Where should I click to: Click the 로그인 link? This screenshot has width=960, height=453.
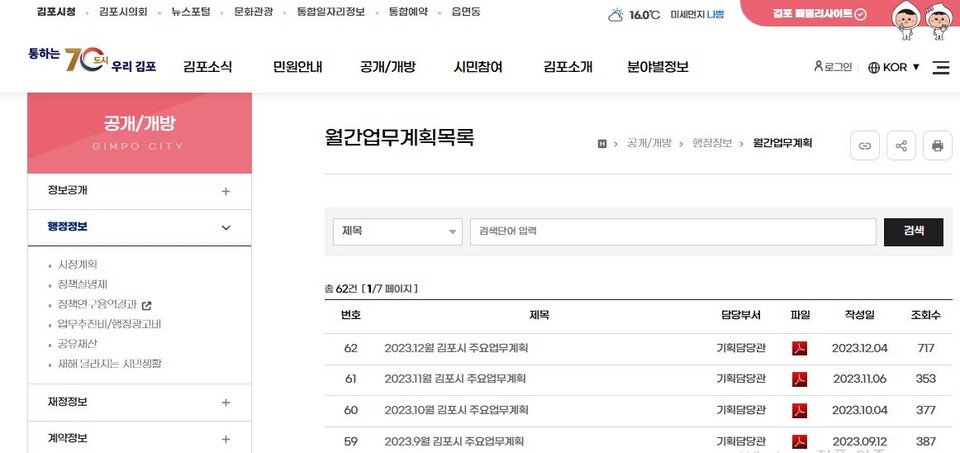tap(838, 67)
